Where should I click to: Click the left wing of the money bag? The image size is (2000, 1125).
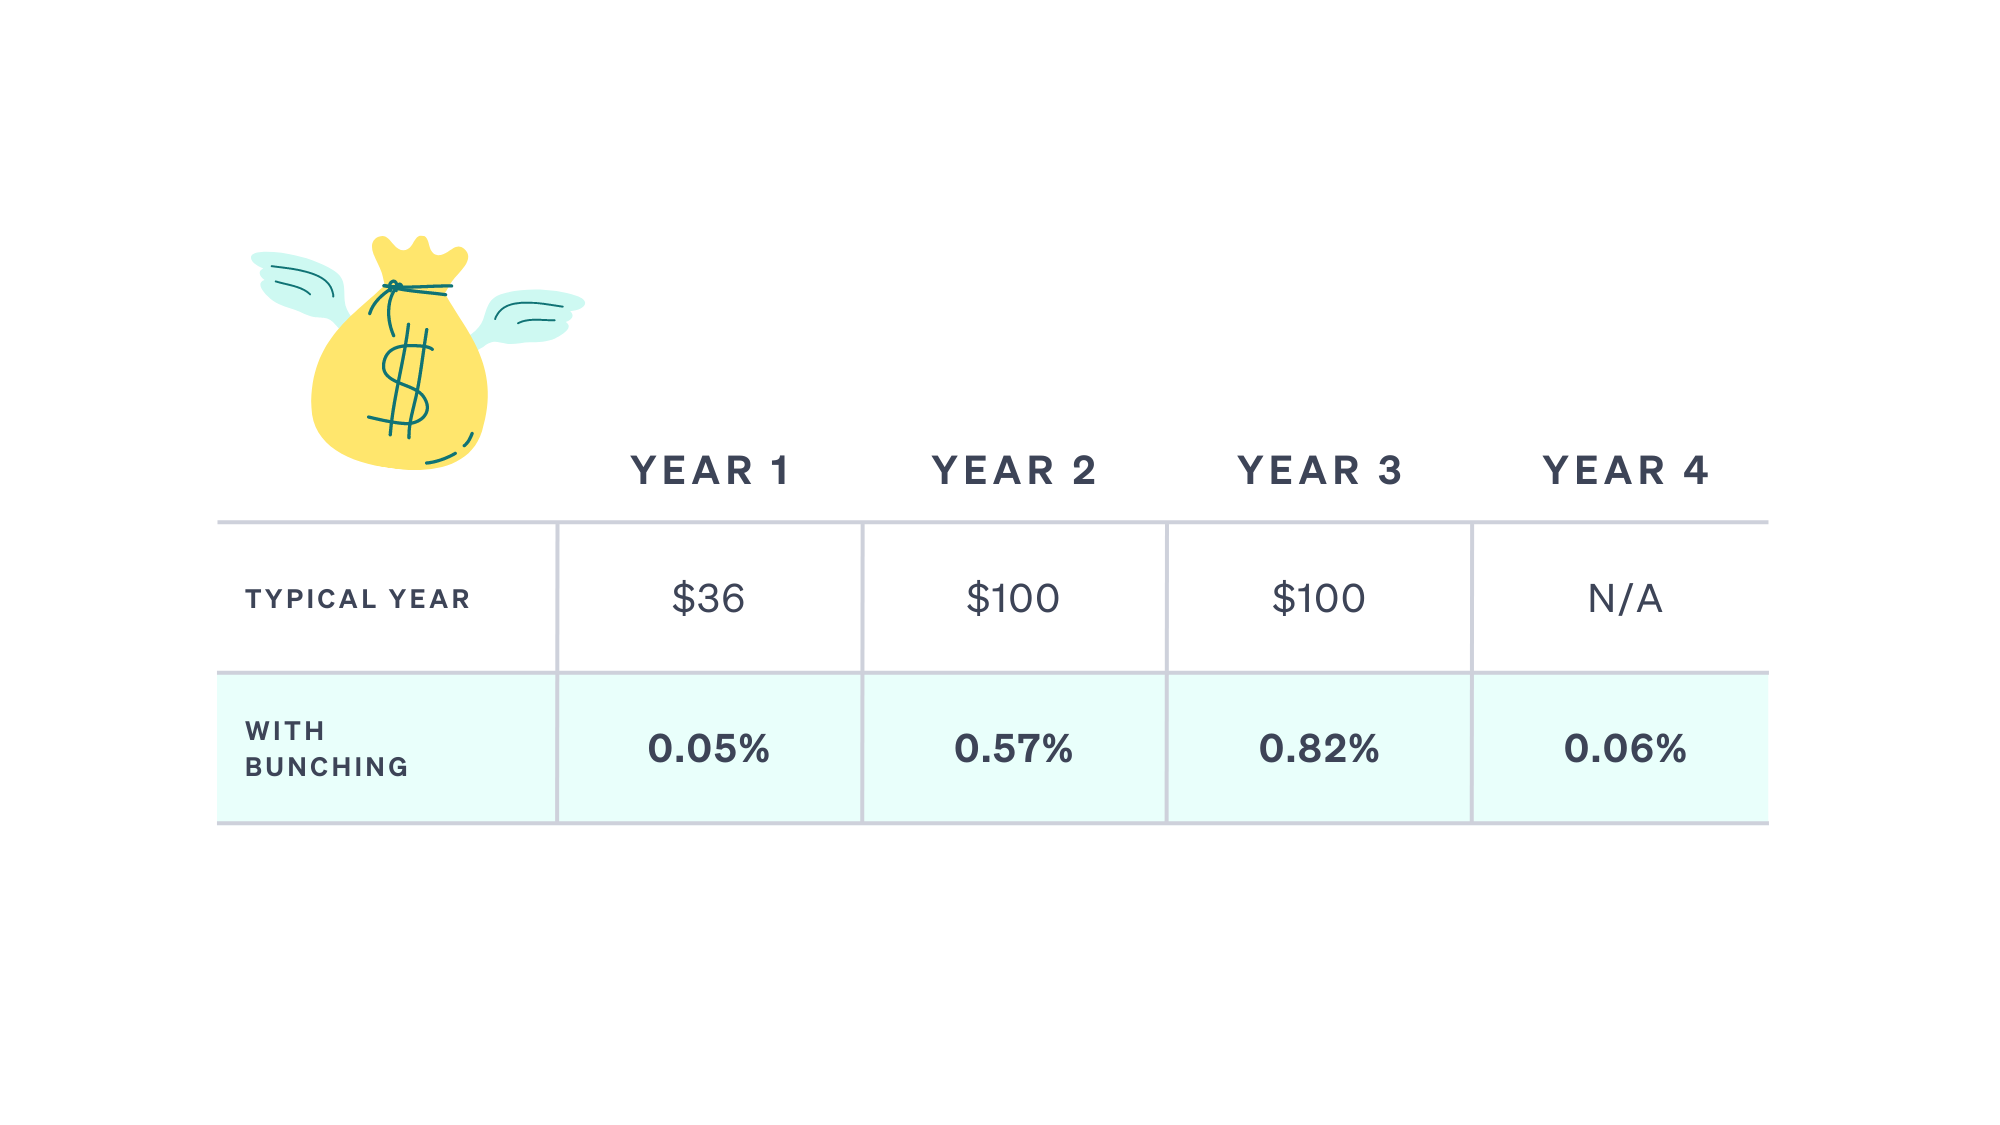click(300, 285)
